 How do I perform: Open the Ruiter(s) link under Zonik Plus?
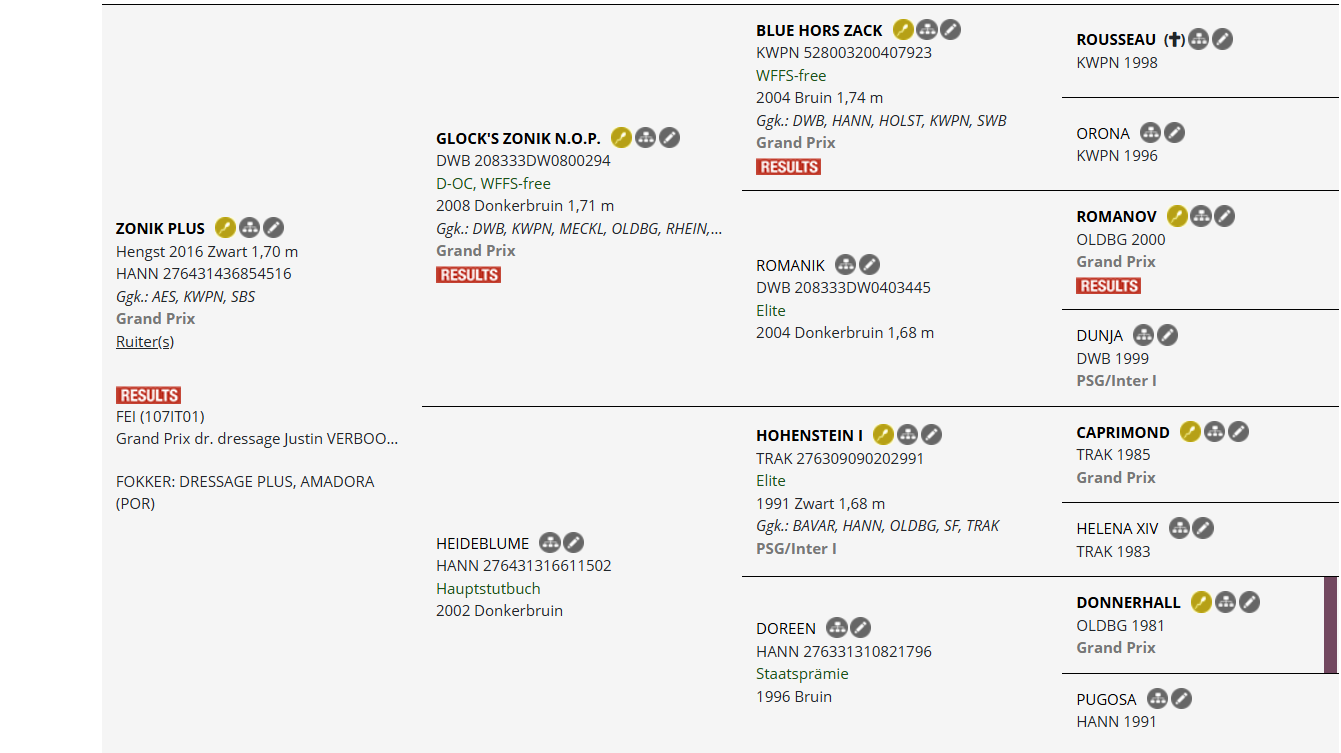click(x=145, y=341)
